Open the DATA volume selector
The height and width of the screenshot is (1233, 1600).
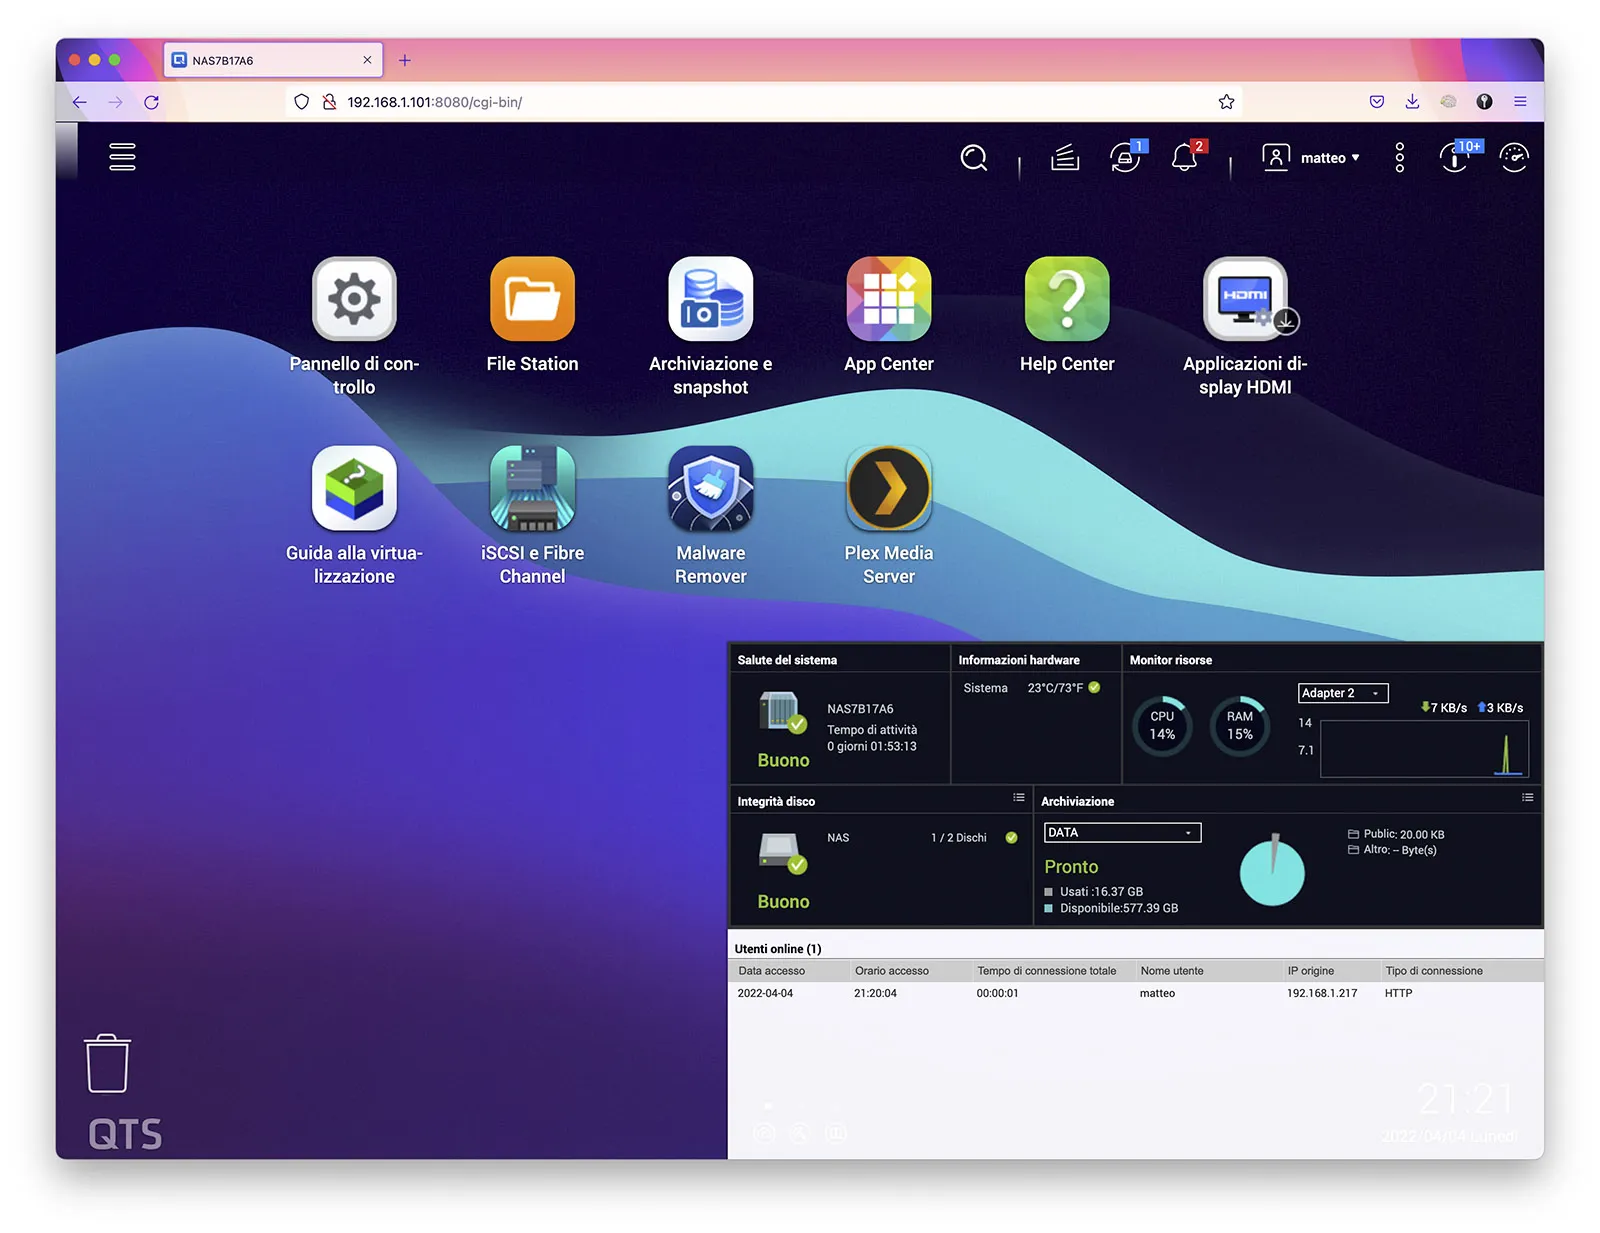point(1120,832)
